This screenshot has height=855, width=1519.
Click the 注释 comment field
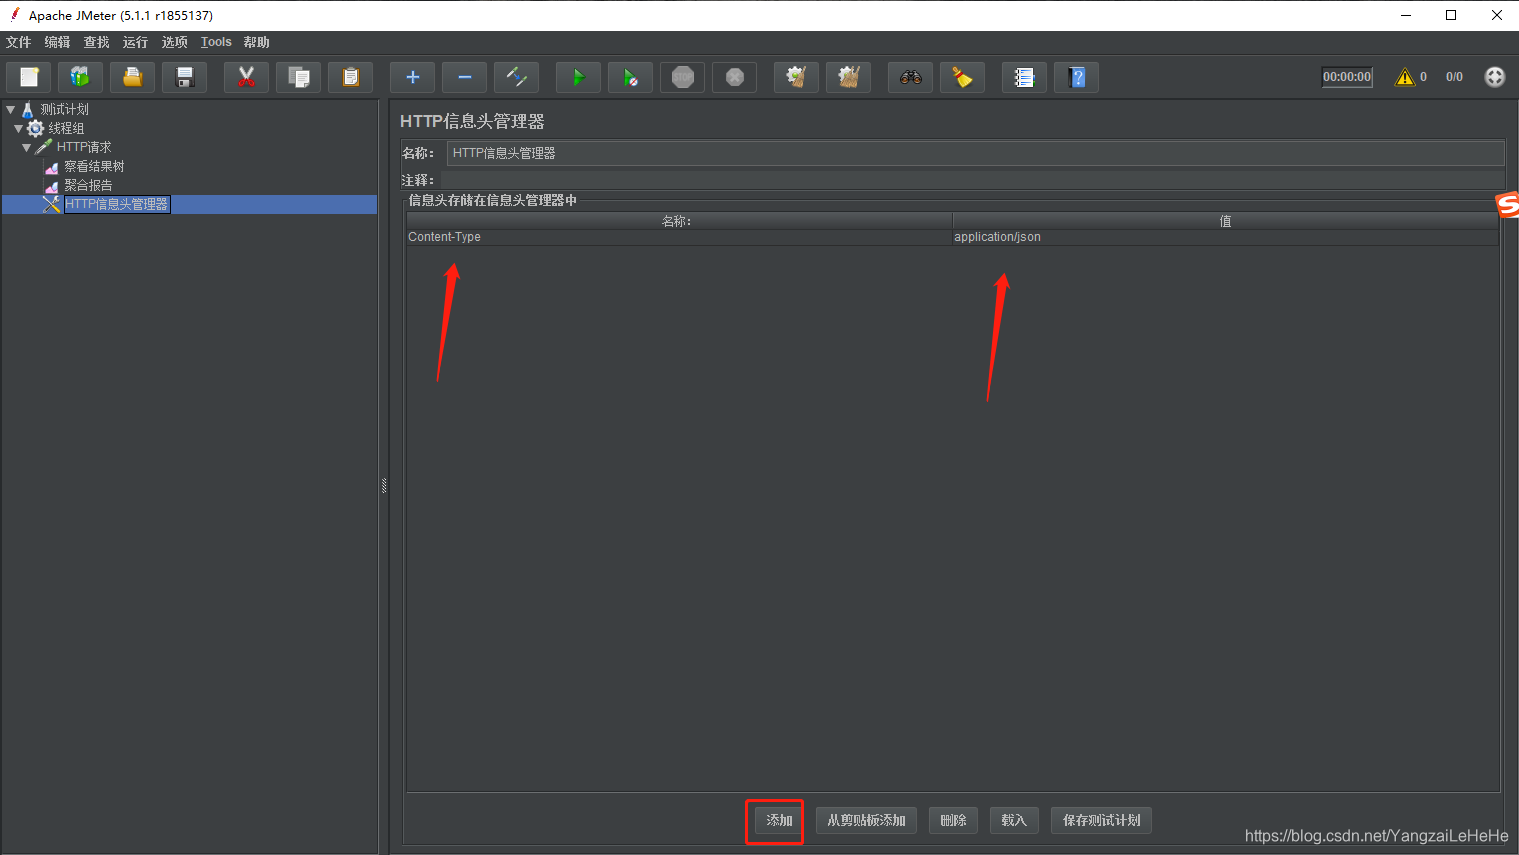[972, 180]
